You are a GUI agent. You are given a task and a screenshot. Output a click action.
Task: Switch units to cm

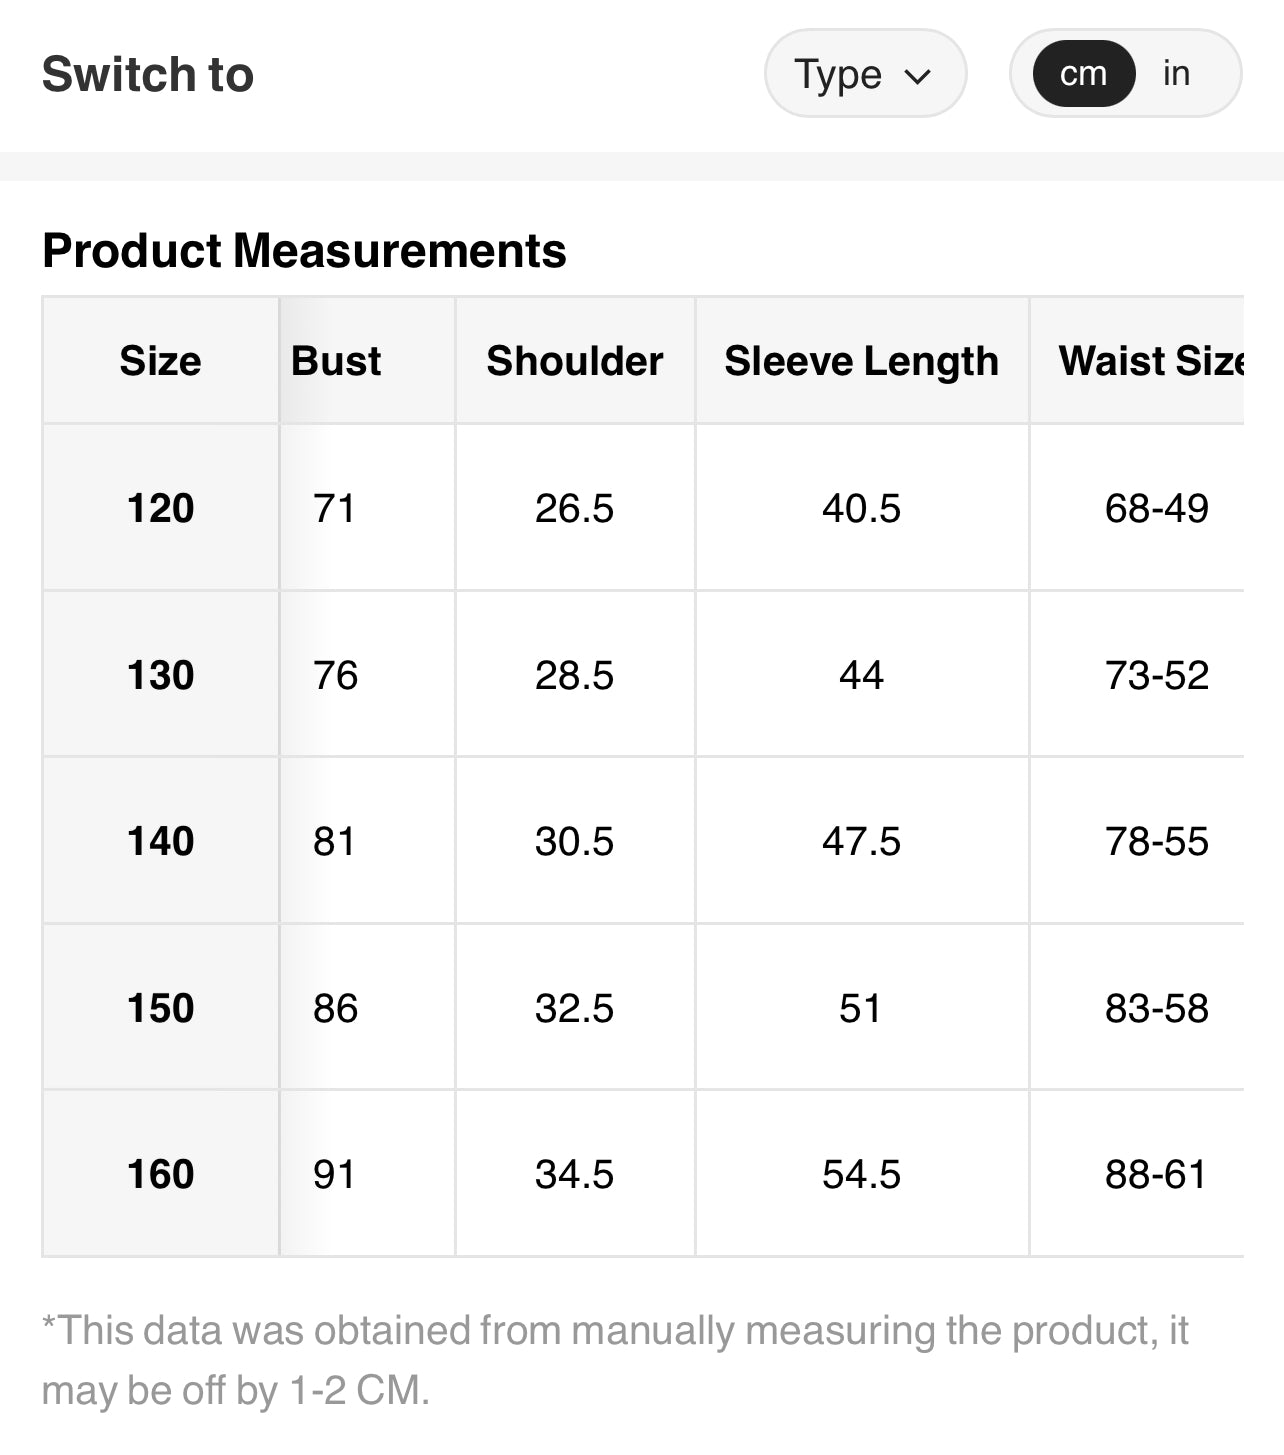tap(1083, 74)
